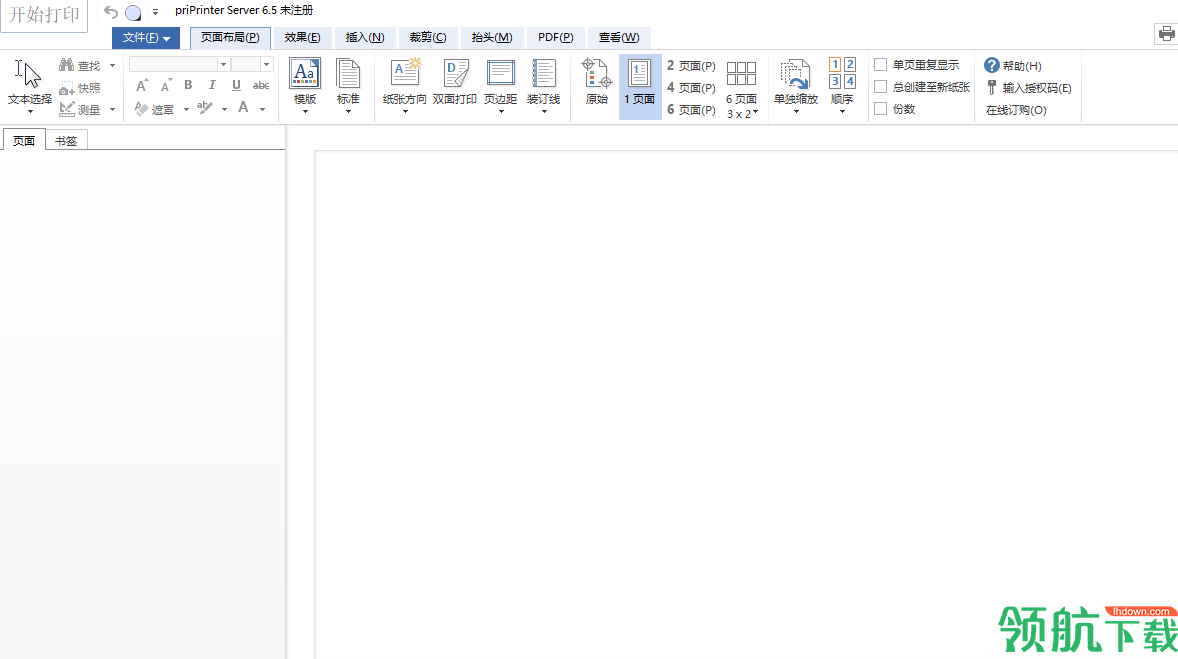This screenshot has width=1178, height=659.
Task: Choose 6 页面(P) layout
Action: pyautogui.click(x=691, y=110)
